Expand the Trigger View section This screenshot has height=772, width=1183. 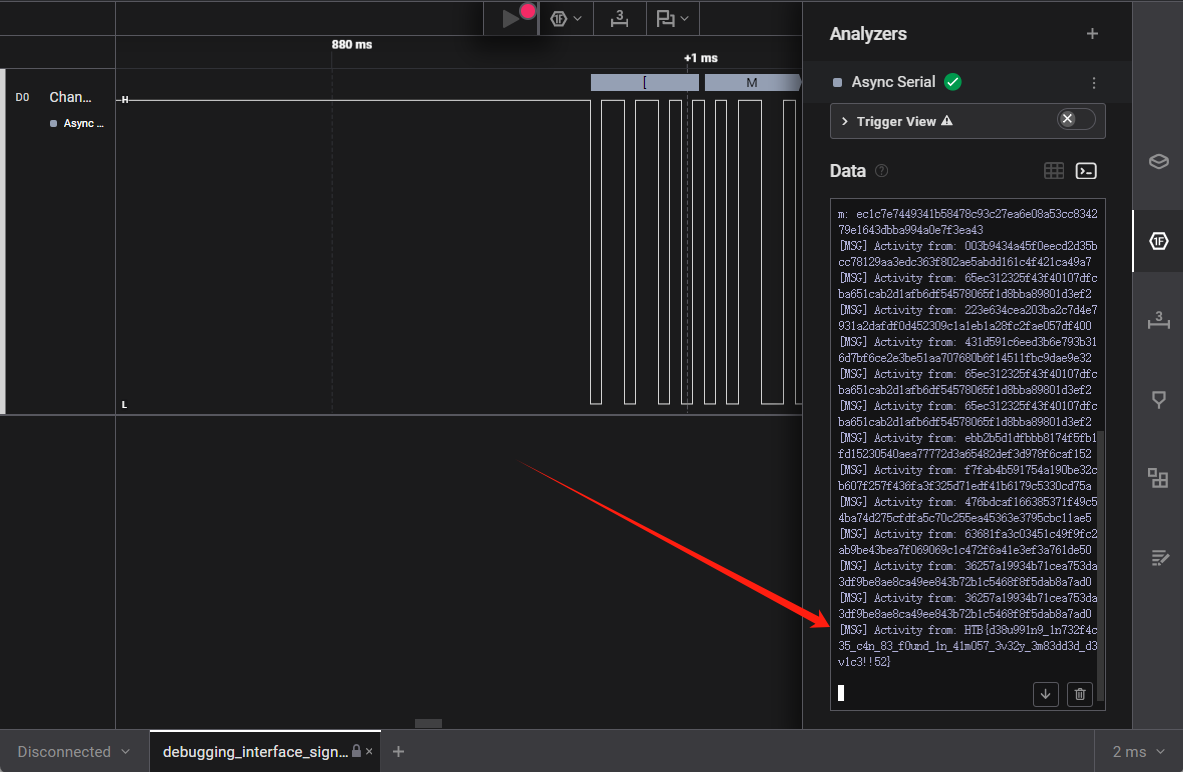click(x=844, y=121)
